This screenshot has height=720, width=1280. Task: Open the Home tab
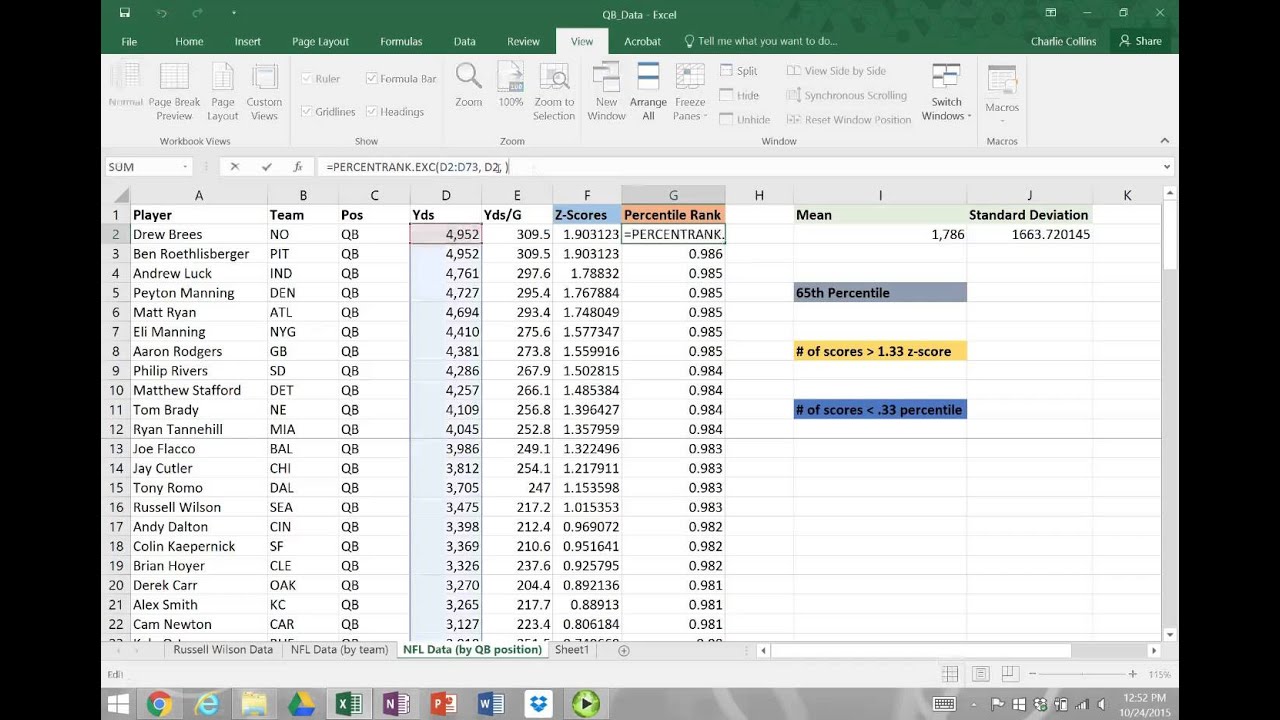pyautogui.click(x=189, y=41)
